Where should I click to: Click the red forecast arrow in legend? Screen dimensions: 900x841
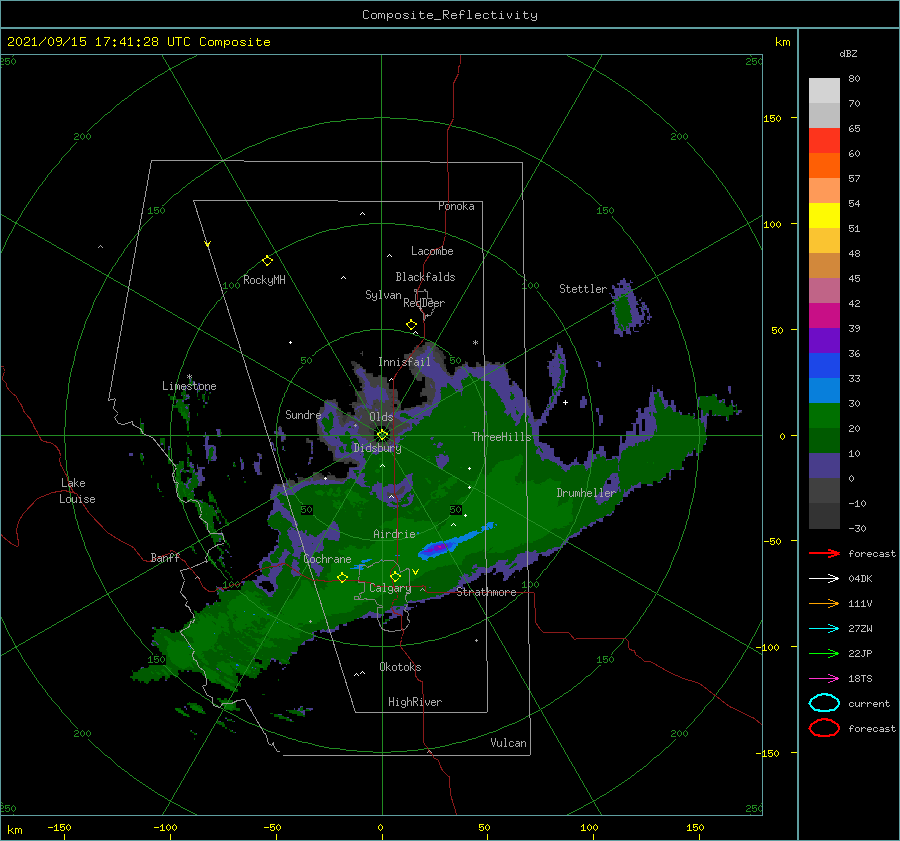click(824, 553)
